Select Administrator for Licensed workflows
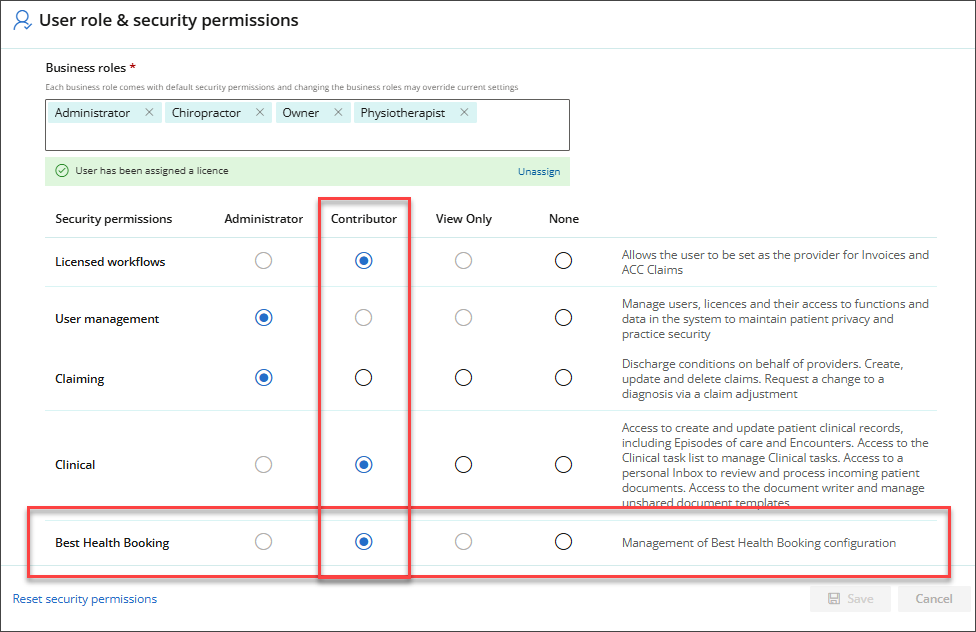 (263, 260)
